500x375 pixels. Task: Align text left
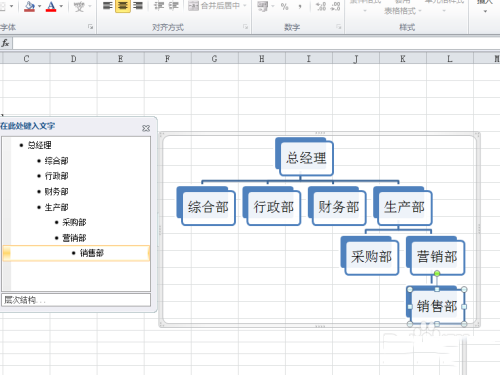click(x=107, y=6)
